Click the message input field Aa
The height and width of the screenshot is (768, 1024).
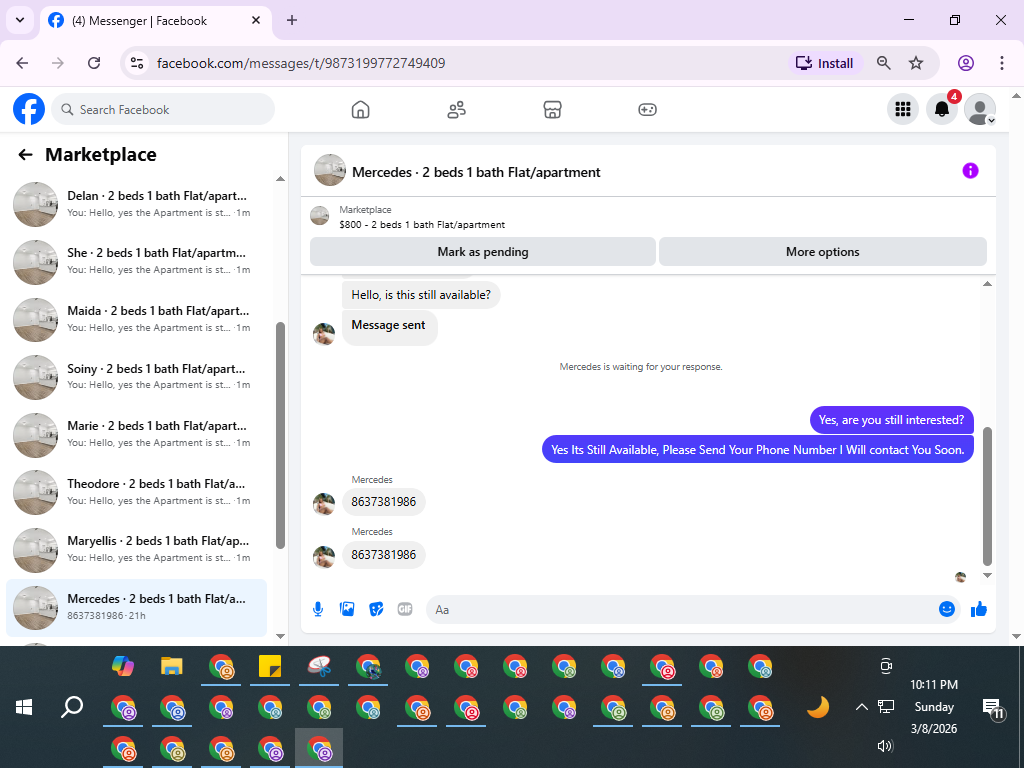[682, 609]
